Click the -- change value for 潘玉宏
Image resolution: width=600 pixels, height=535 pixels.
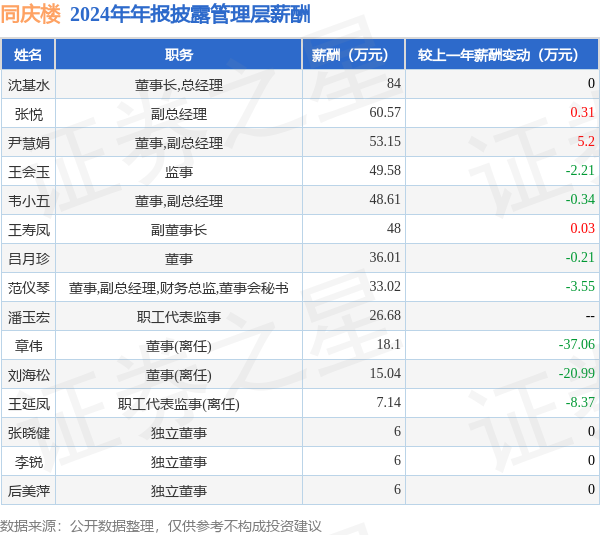(590, 316)
